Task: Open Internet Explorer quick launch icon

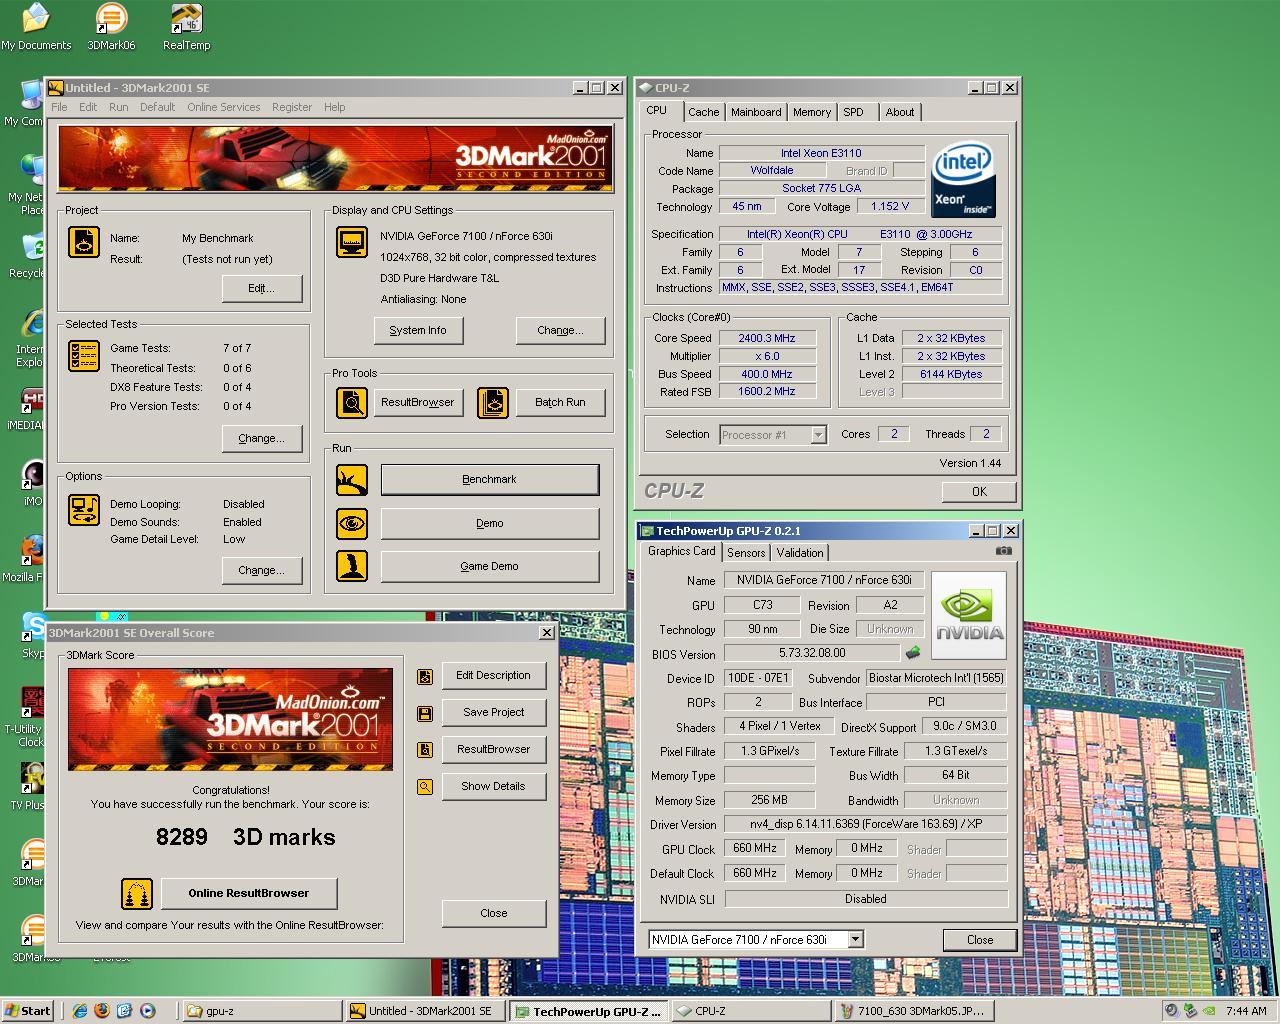Action: coord(80,1011)
